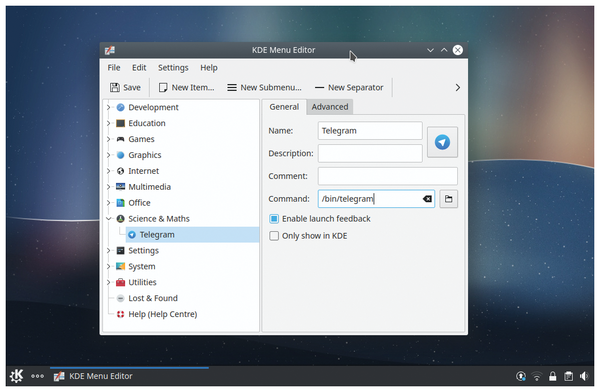Open the Help menu
Viewport: 600px width, 392px height.
click(x=209, y=68)
